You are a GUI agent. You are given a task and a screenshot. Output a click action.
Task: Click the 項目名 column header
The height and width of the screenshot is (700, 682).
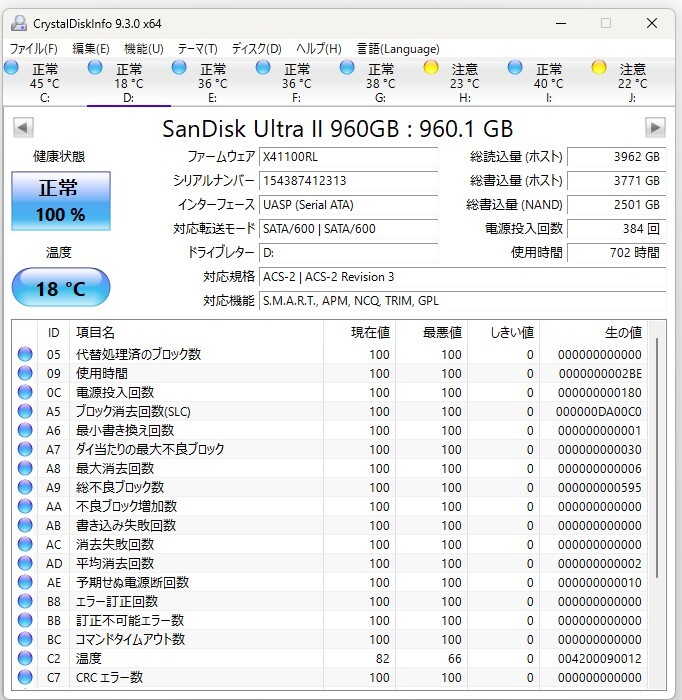196,333
